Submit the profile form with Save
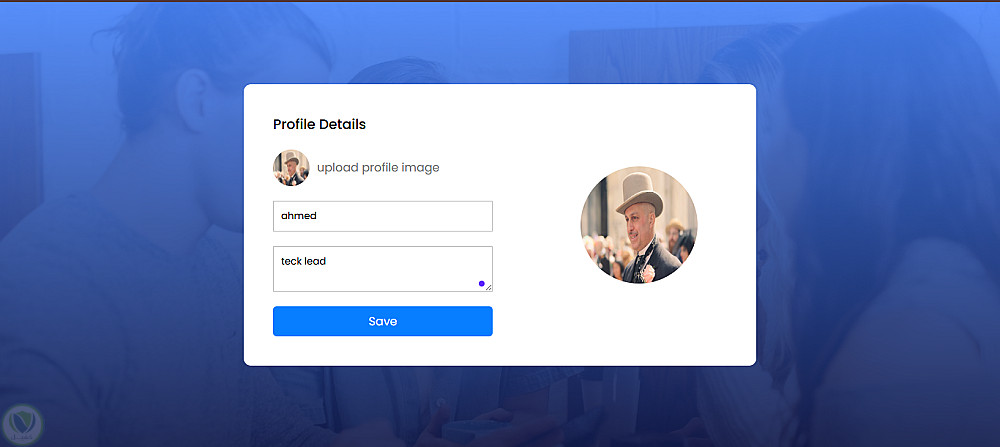 coord(382,321)
